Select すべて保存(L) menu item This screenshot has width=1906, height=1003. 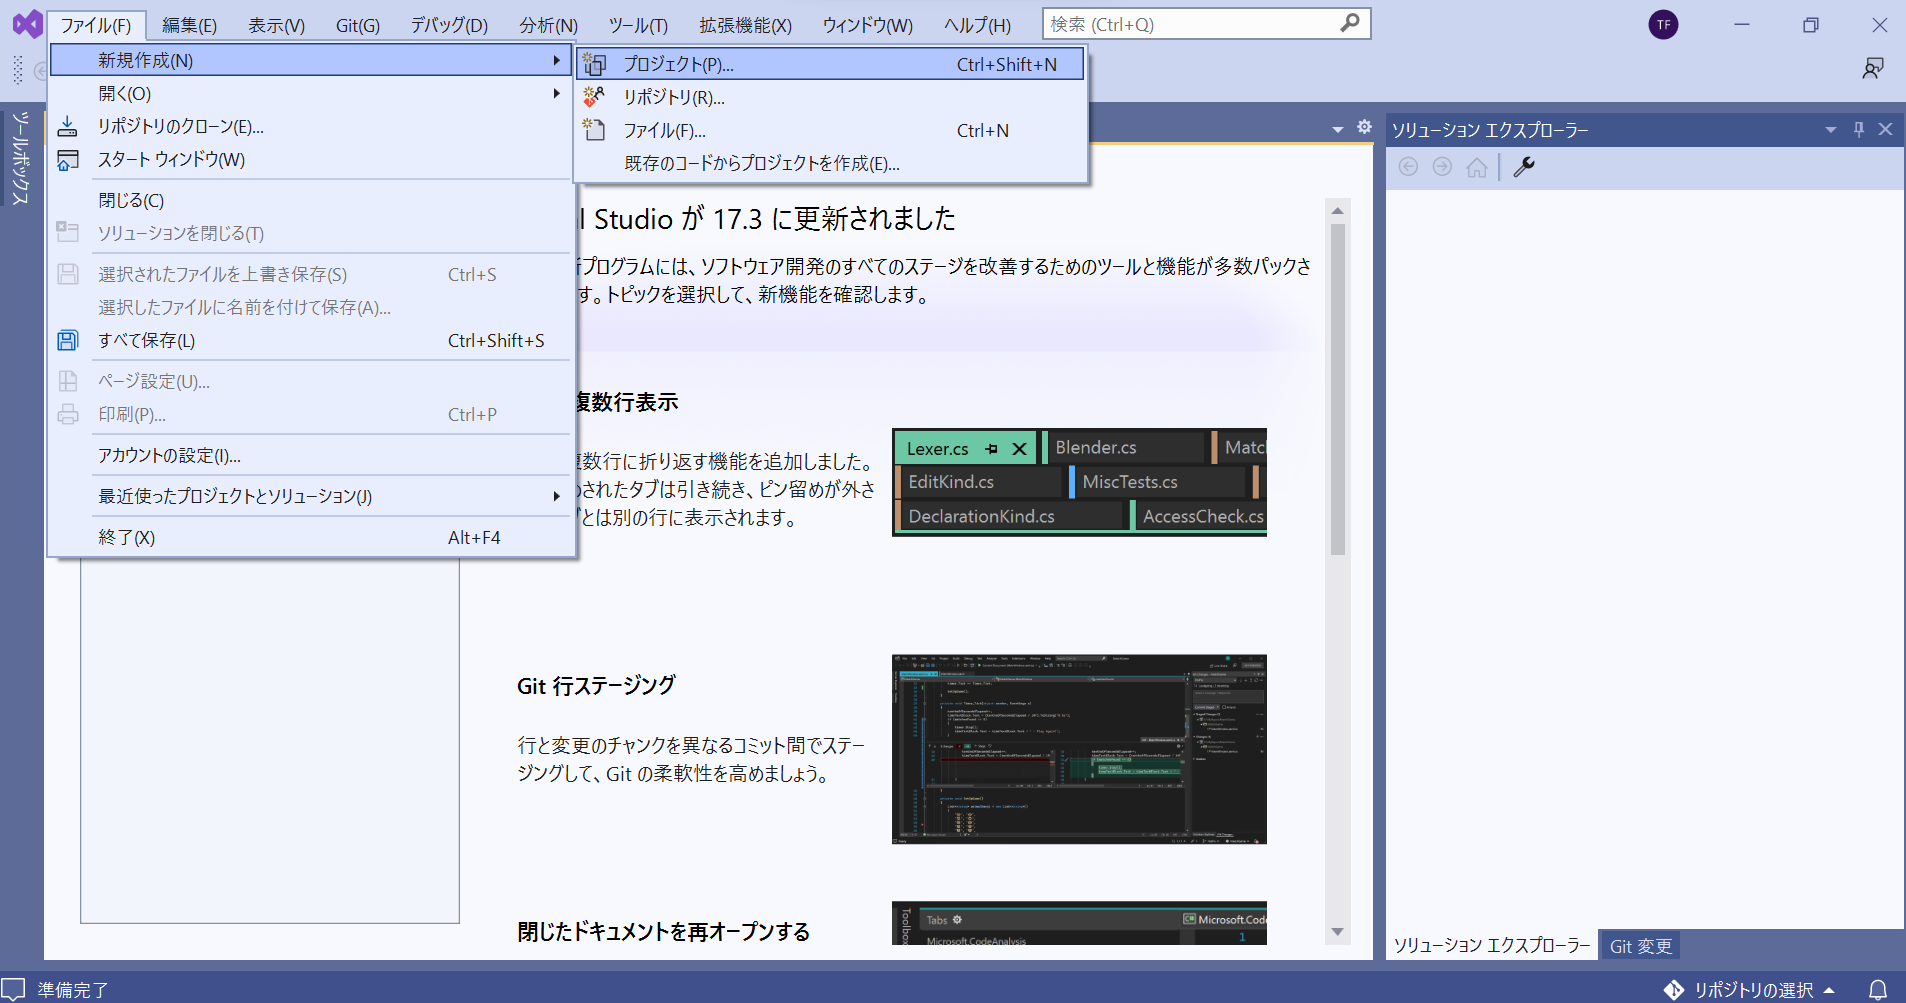pos(311,340)
